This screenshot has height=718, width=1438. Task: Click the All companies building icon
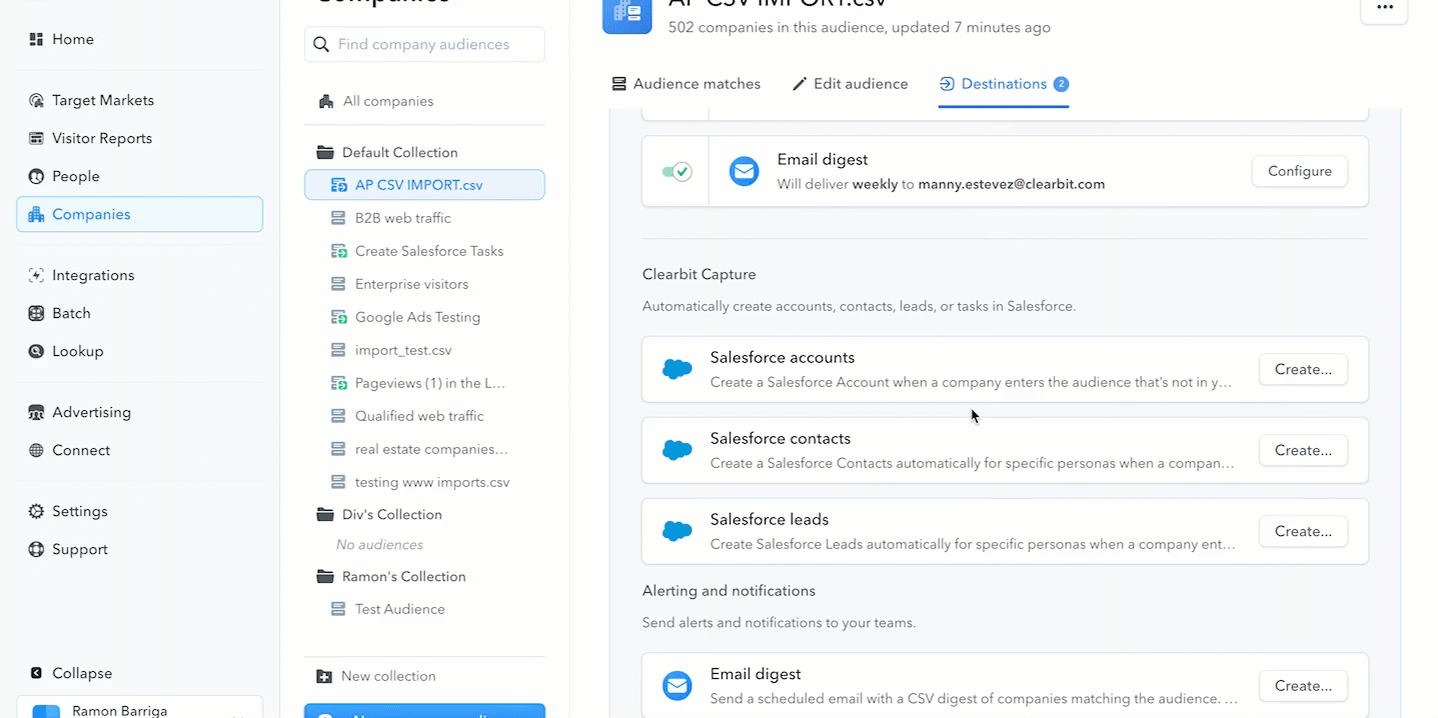click(325, 101)
